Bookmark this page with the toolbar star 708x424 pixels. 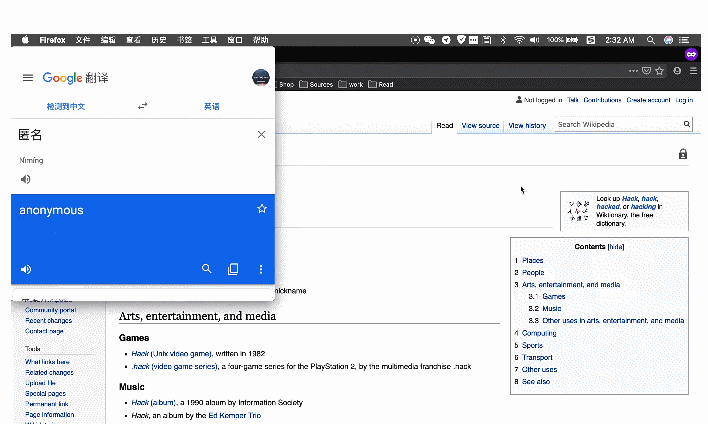[x=660, y=71]
